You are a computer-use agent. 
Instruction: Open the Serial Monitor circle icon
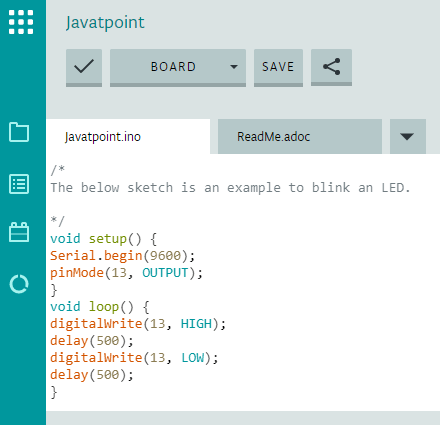coord(19,284)
